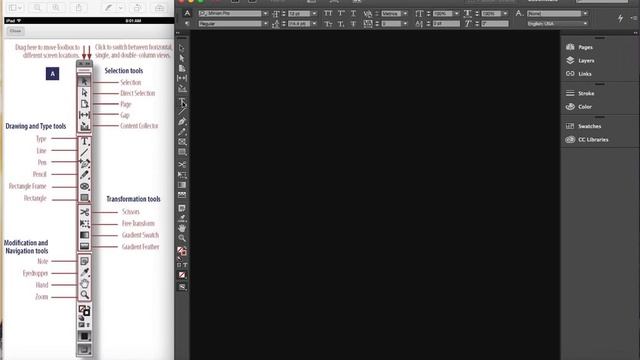Open the font family dropdown arrow
Image resolution: width=640 pixels, height=360 pixels.
265,13
